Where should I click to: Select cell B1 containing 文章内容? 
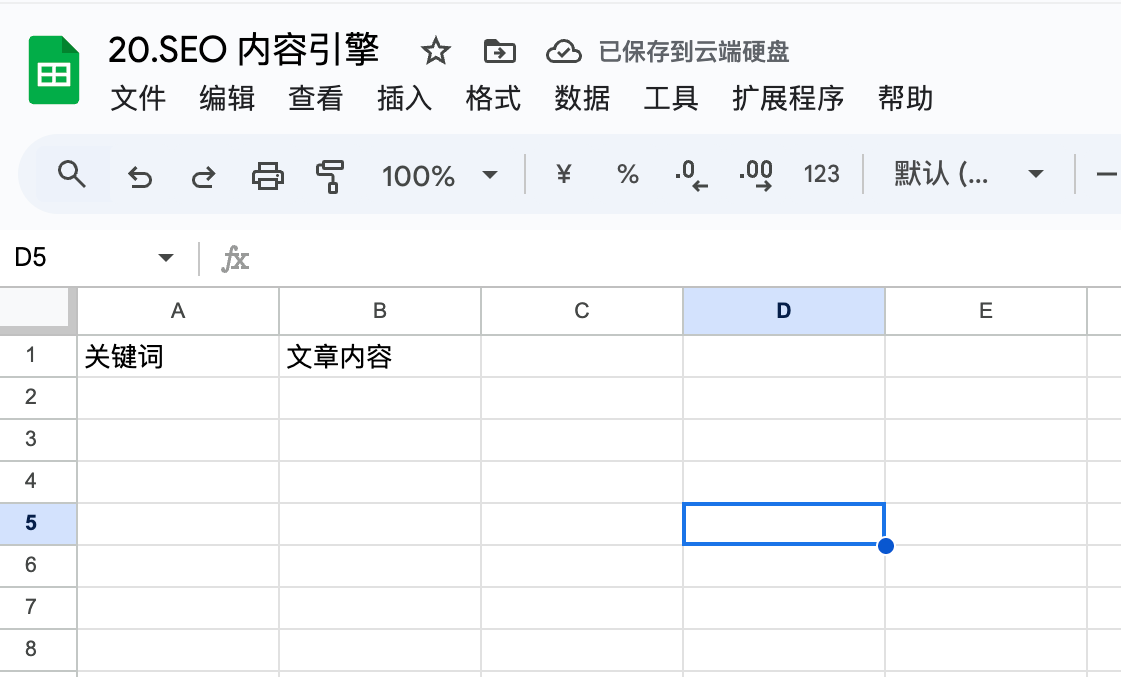coord(380,356)
